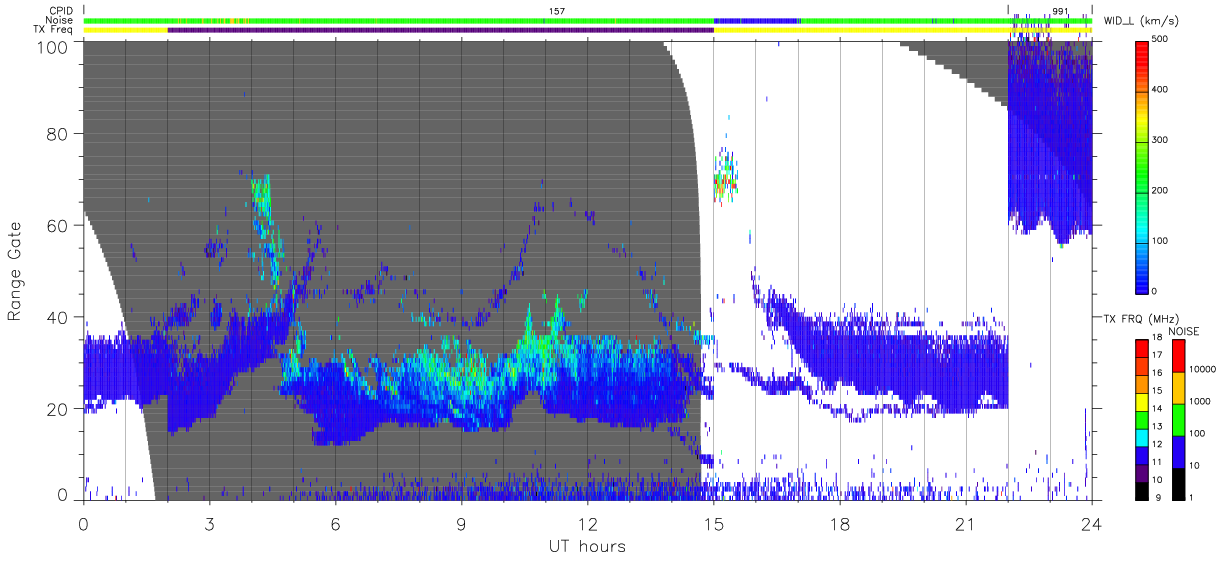Click the 10000 label in NOISE legend
Screen dimensions: 1228x567
[1202, 370]
